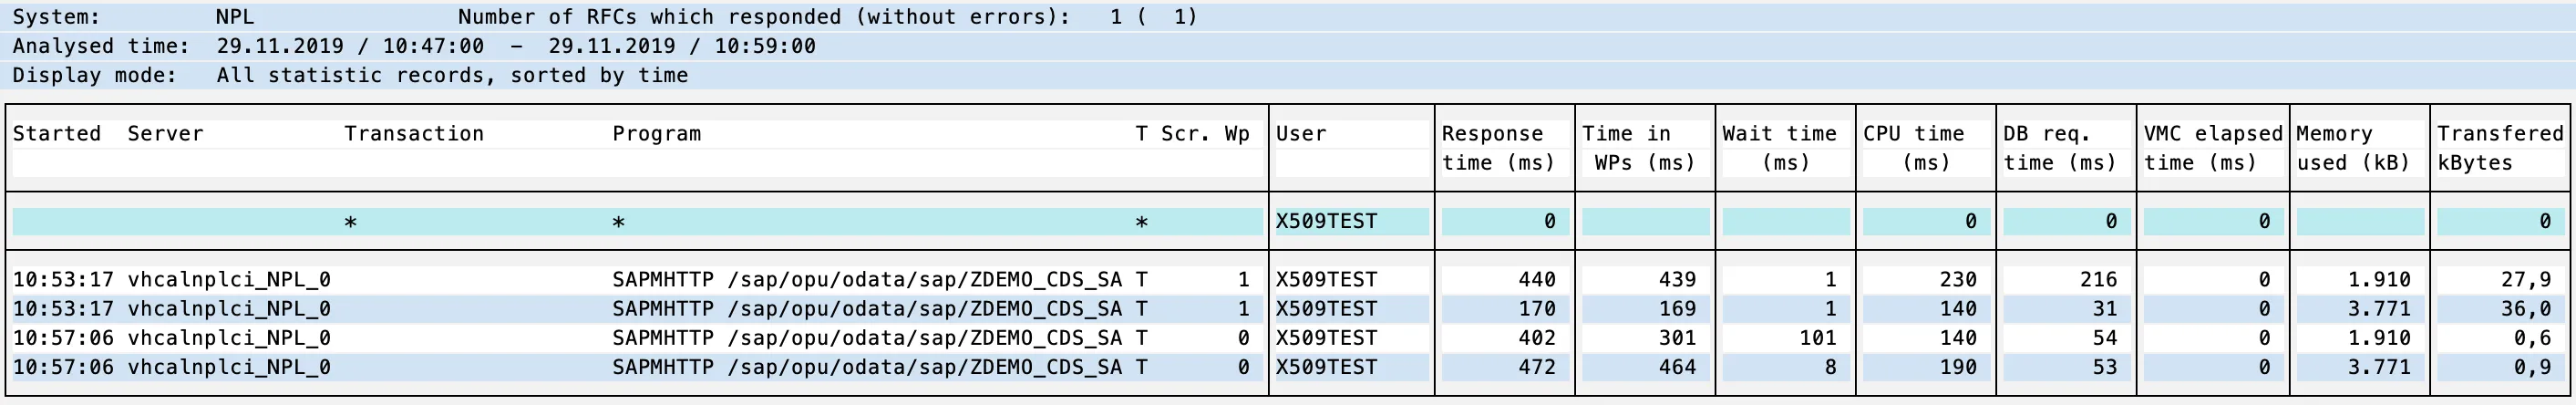Viewport: 2576px width, 405px height.
Task: Click the Transaction filter asterisk field
Action: pyautogui.click(x=350, y=222)
